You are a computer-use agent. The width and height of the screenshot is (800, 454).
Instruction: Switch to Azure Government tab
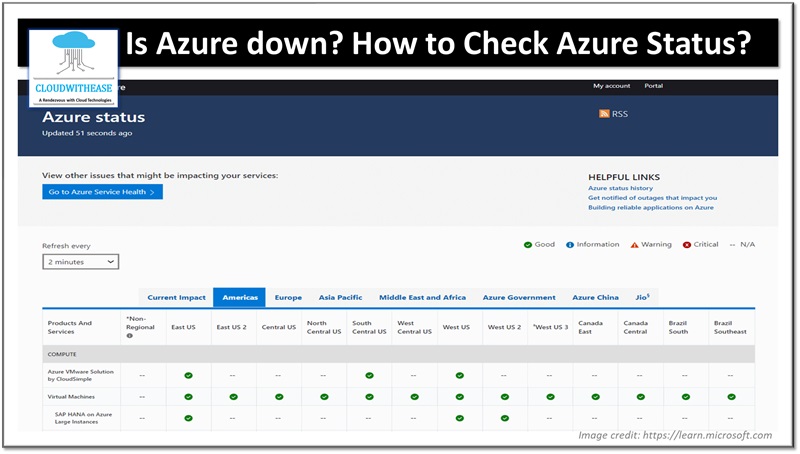tap(519, 297)
